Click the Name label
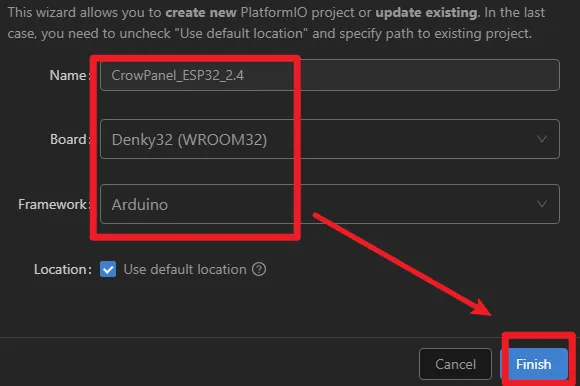This screenshot has height=386, width=580. point(70,75)
